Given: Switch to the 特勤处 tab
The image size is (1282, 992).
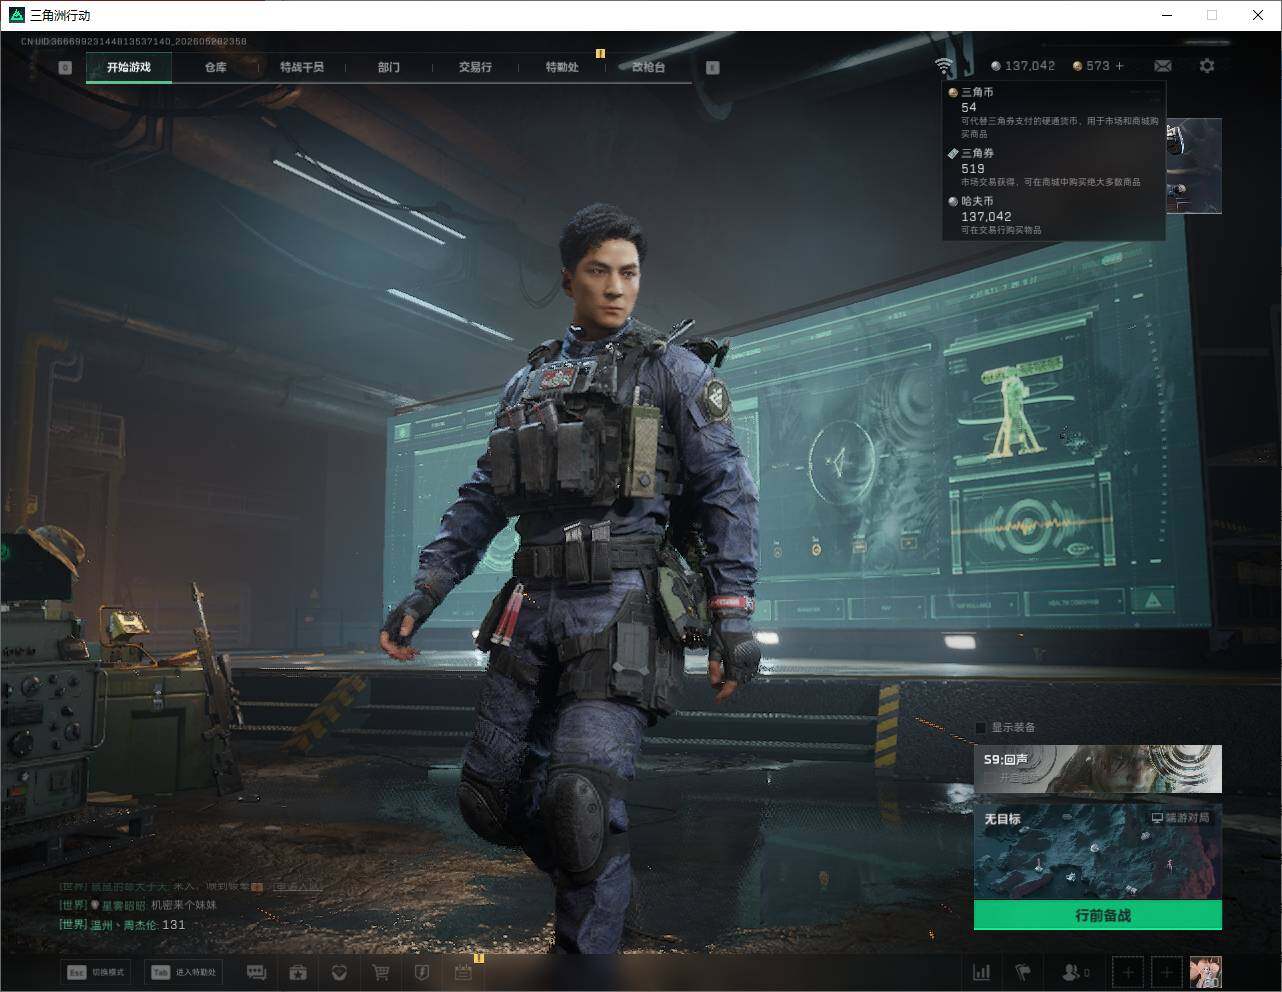Looking at the screenshot, I should click(562, 67).
